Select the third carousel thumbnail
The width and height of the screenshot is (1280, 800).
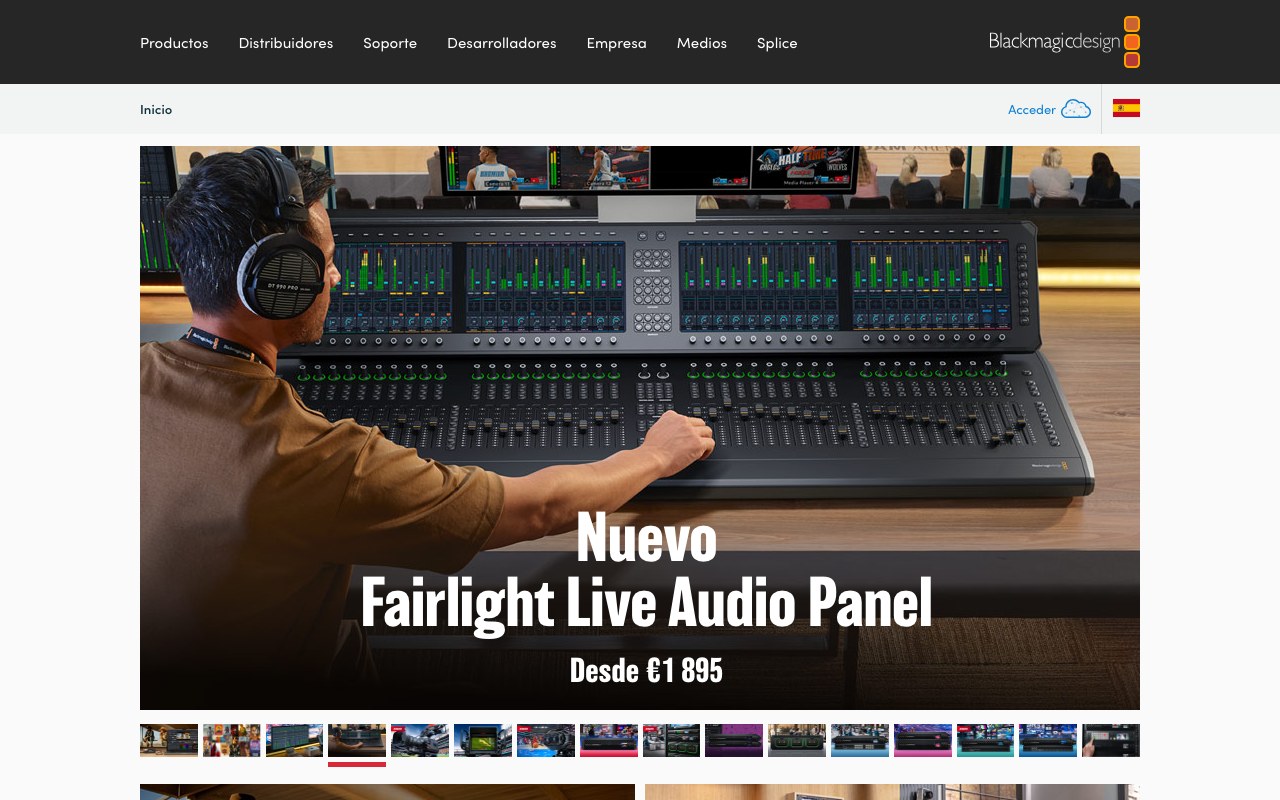click(x=295, y=740)
